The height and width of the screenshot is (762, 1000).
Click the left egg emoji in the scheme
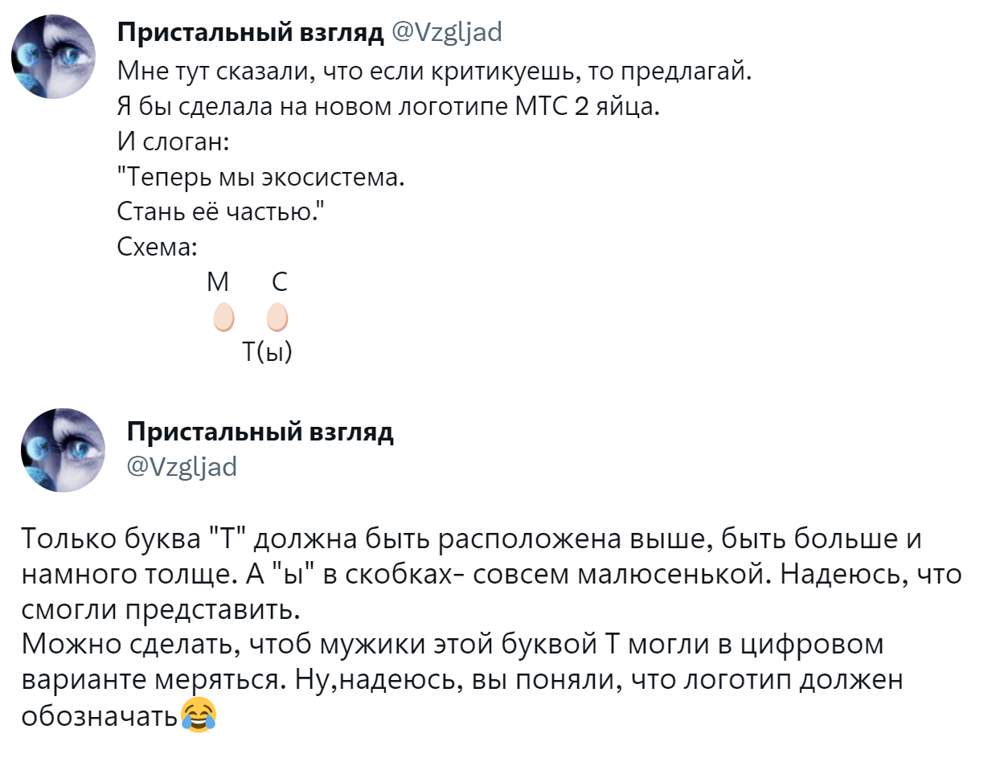click(x=223, y=319)
